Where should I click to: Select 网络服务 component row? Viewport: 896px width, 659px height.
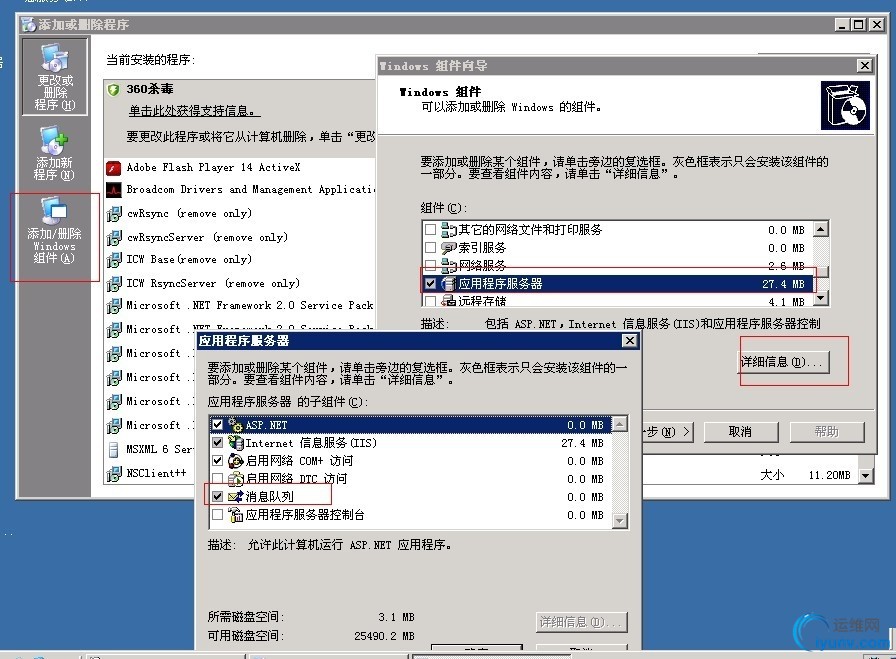click(x=618, y=266)
